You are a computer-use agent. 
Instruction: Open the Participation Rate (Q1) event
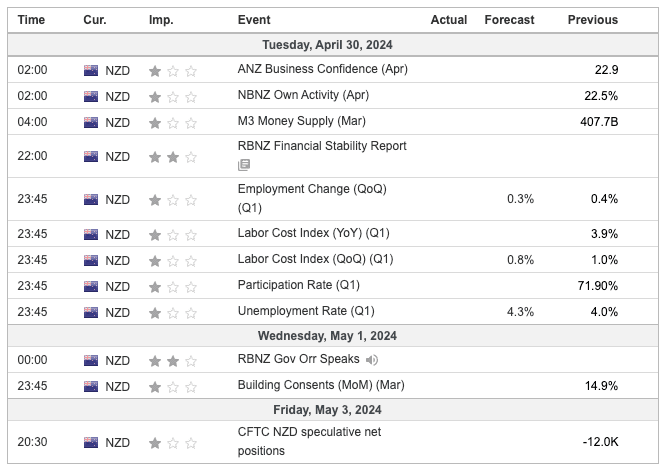click(x=294, y=285)
